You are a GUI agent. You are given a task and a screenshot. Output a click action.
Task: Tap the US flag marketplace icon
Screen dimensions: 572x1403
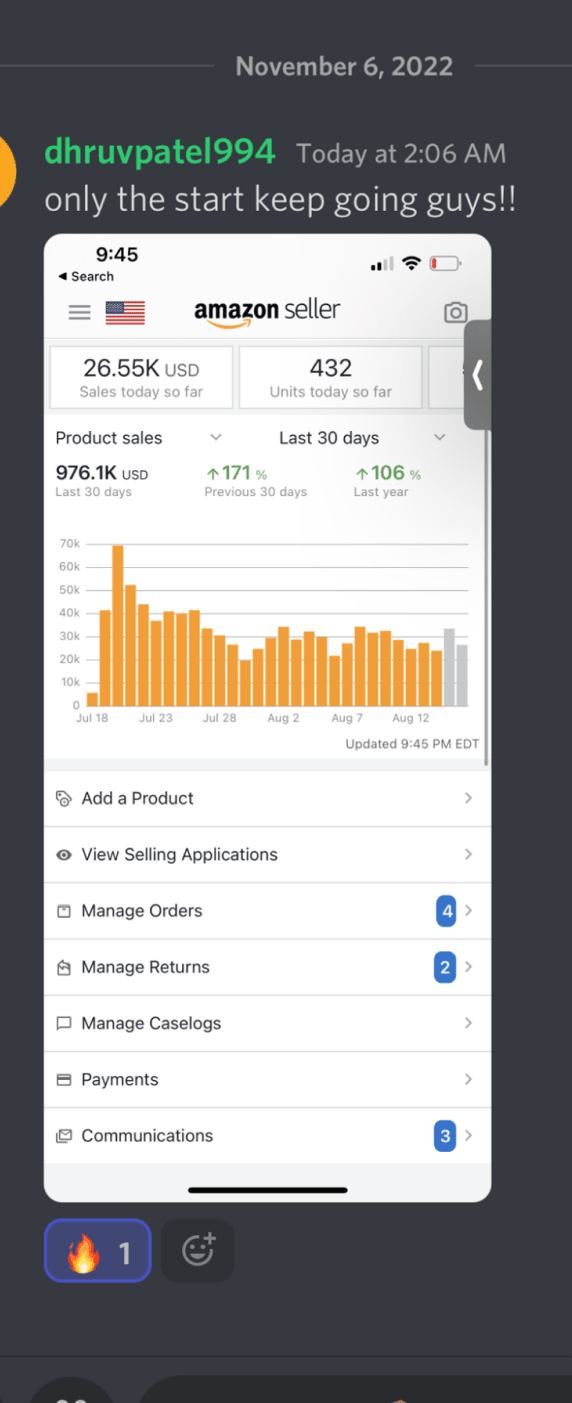pyautogui.click(x=125, y=313)
